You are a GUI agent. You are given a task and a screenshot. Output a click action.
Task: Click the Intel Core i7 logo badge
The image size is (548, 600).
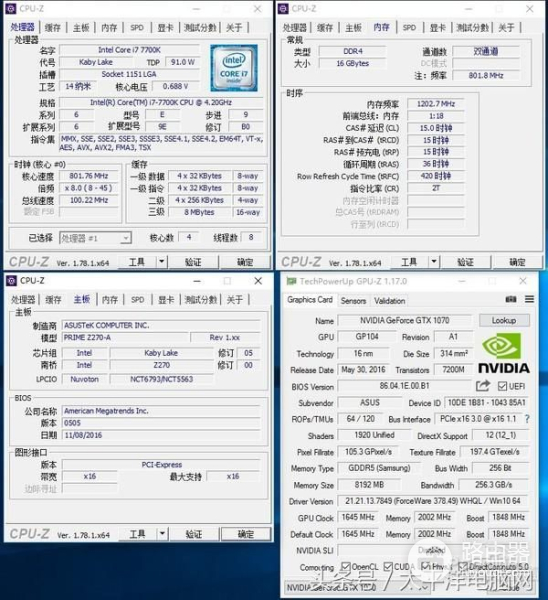tap(234, 68)
